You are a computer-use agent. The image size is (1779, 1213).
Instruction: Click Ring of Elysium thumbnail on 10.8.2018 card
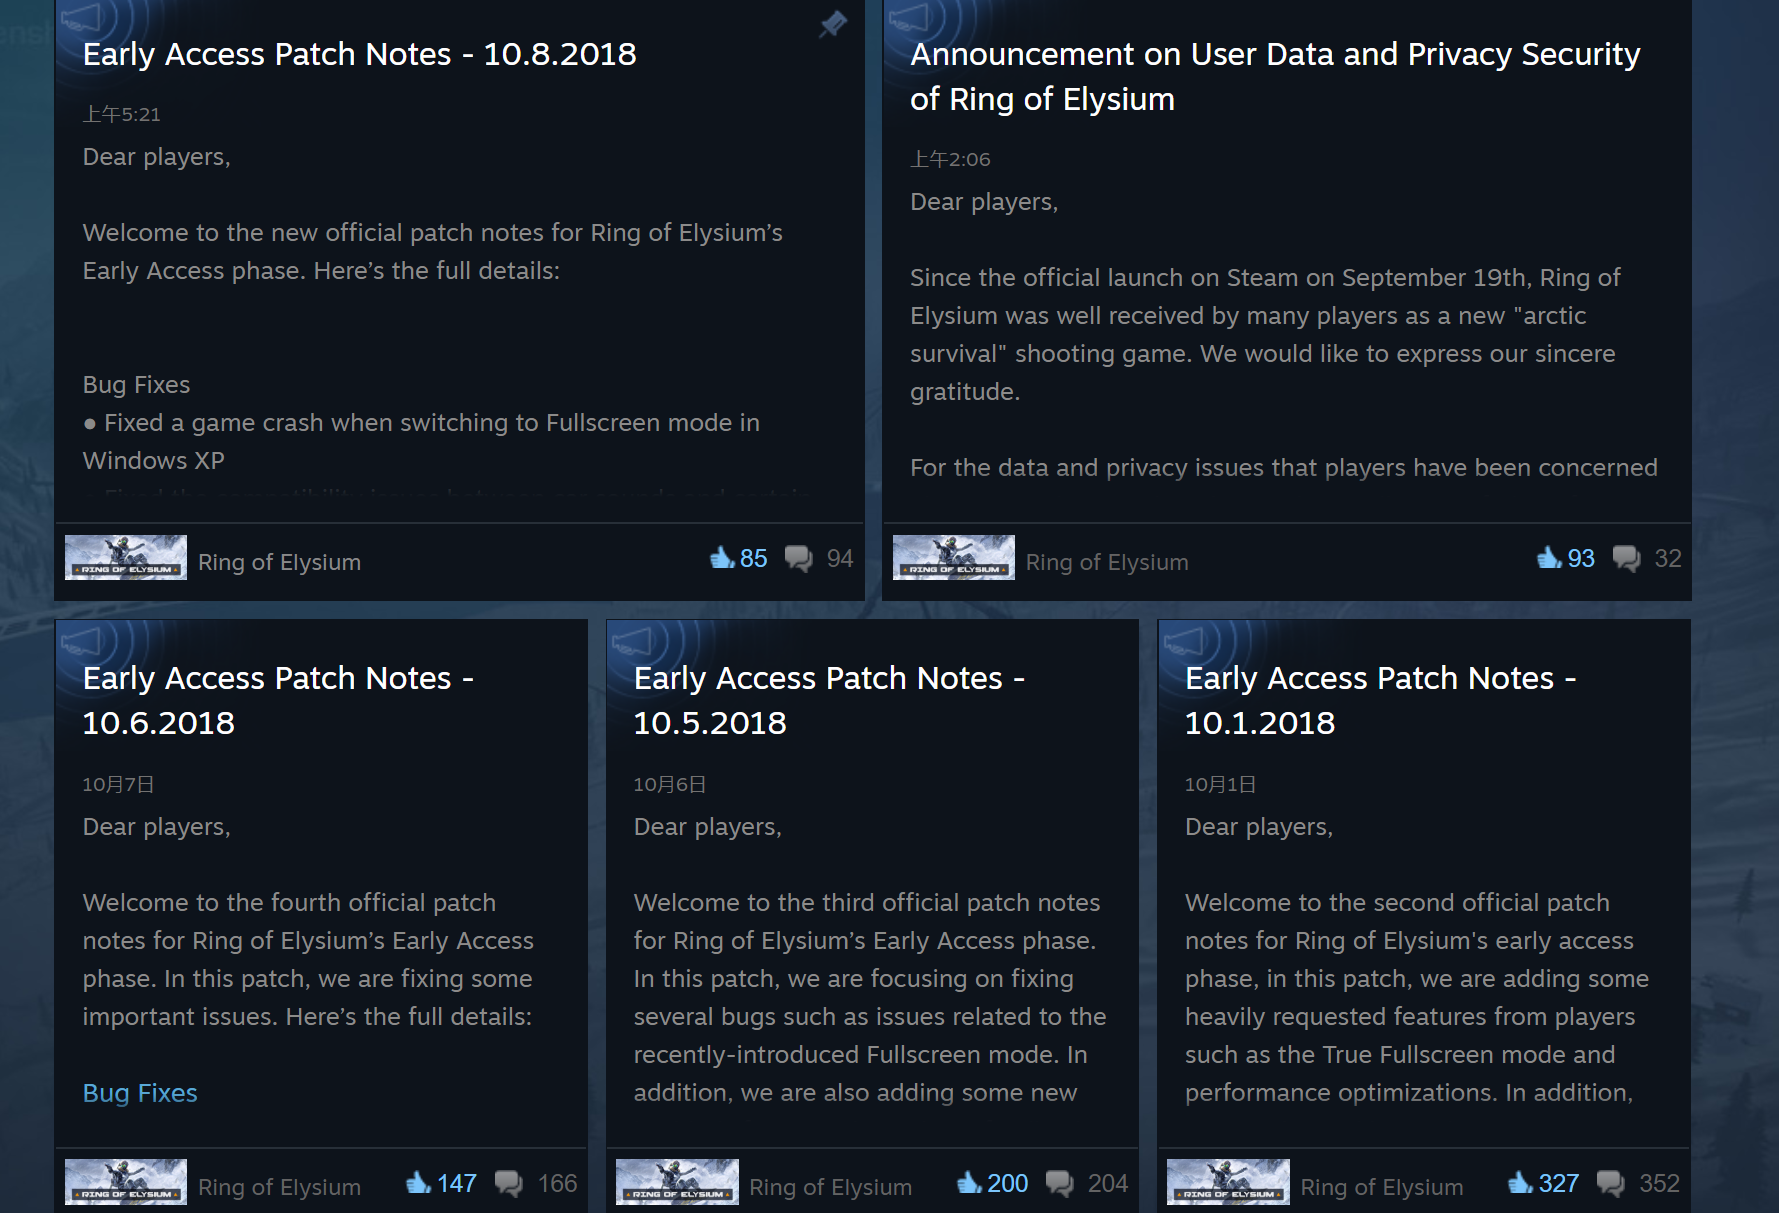click(x=126, y=557)
